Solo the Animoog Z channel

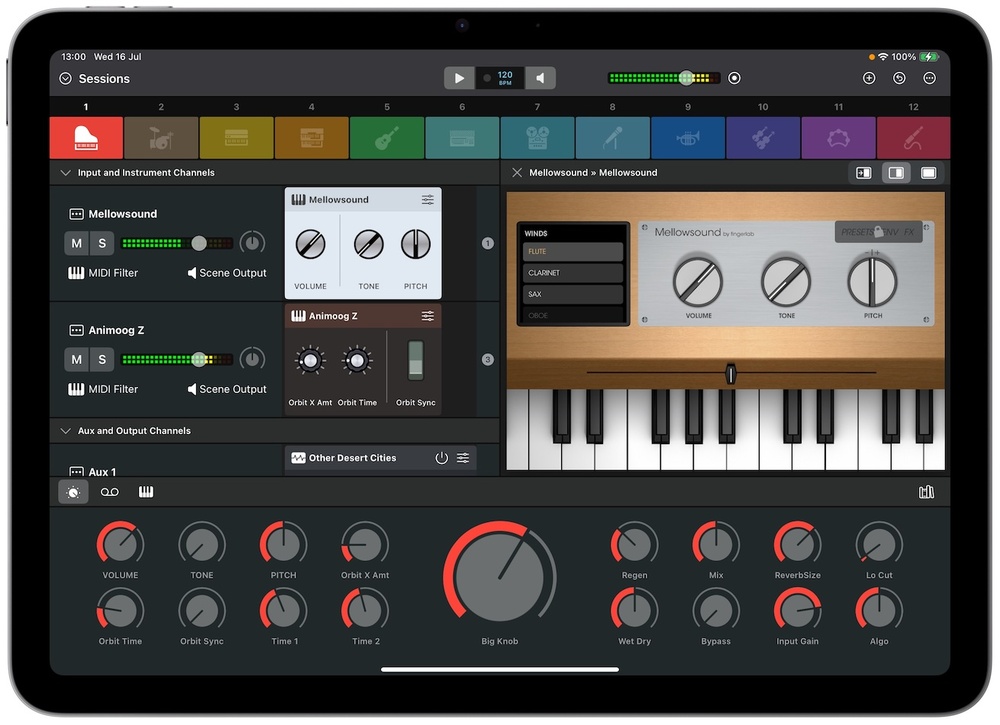point(102,359)
